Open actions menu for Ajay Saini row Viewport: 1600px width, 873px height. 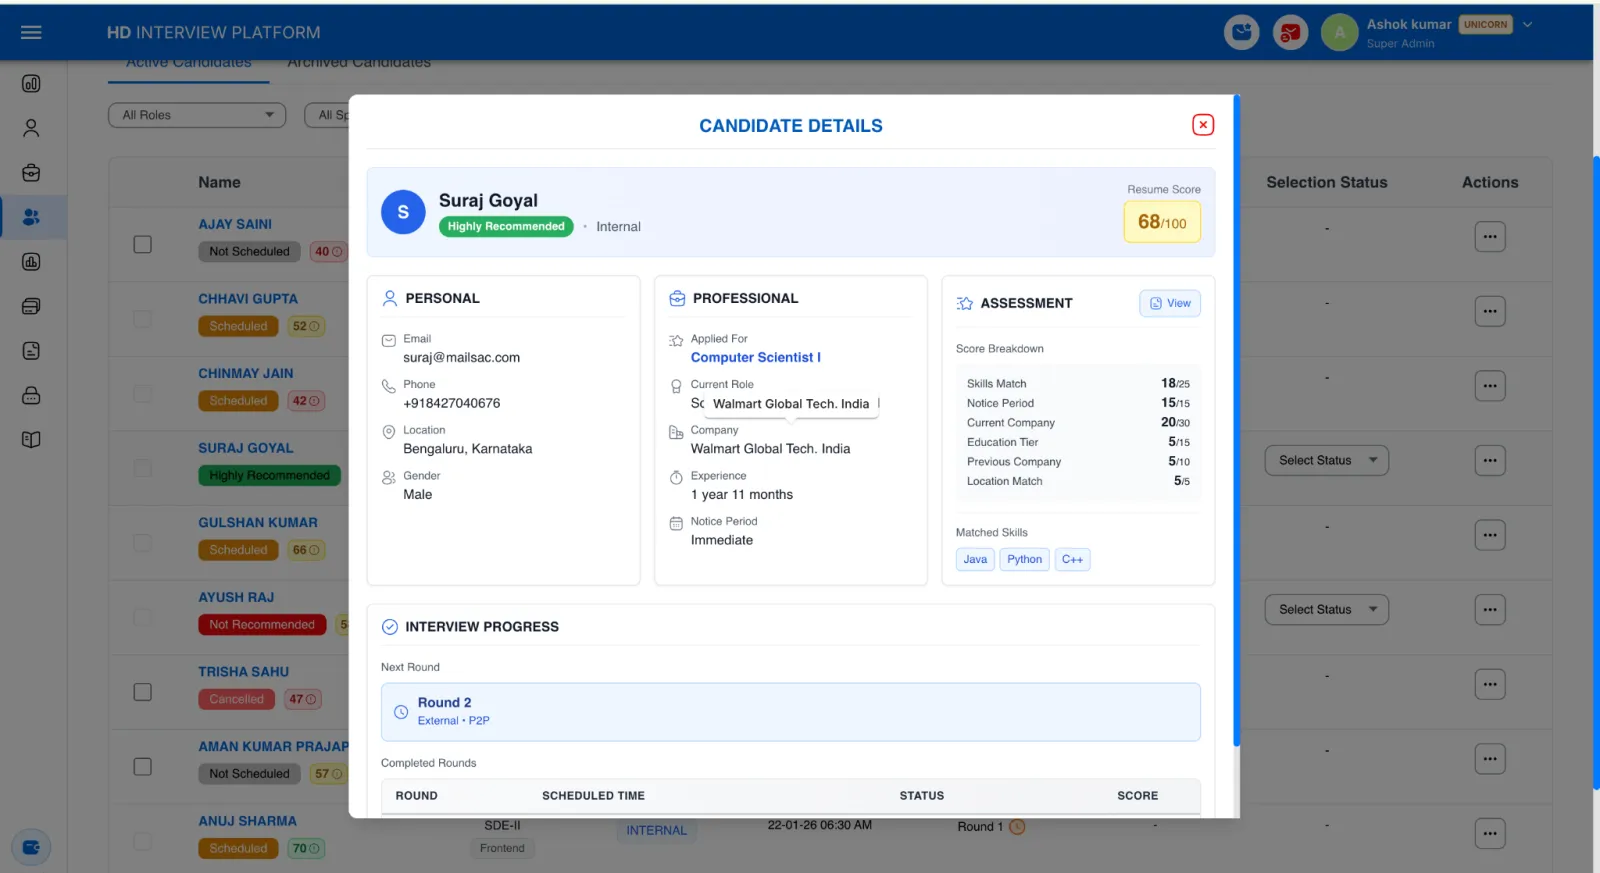point(1489,237)
